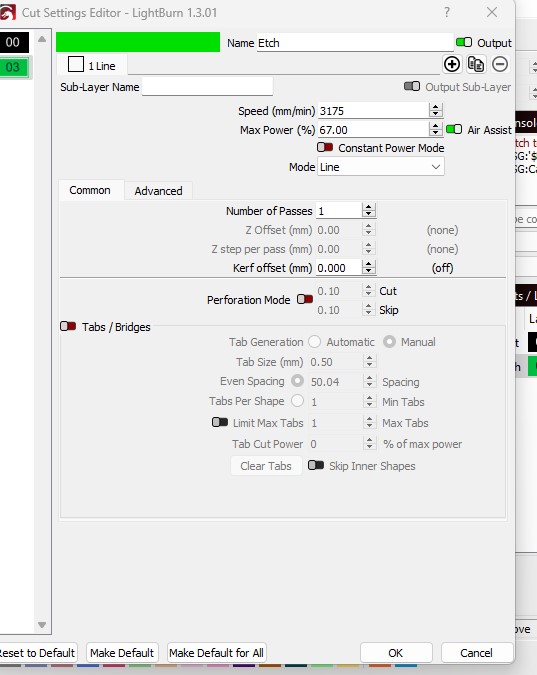Open the question mark help button
The height and width of the screenshot is (675, 537).
click(447, 12)
